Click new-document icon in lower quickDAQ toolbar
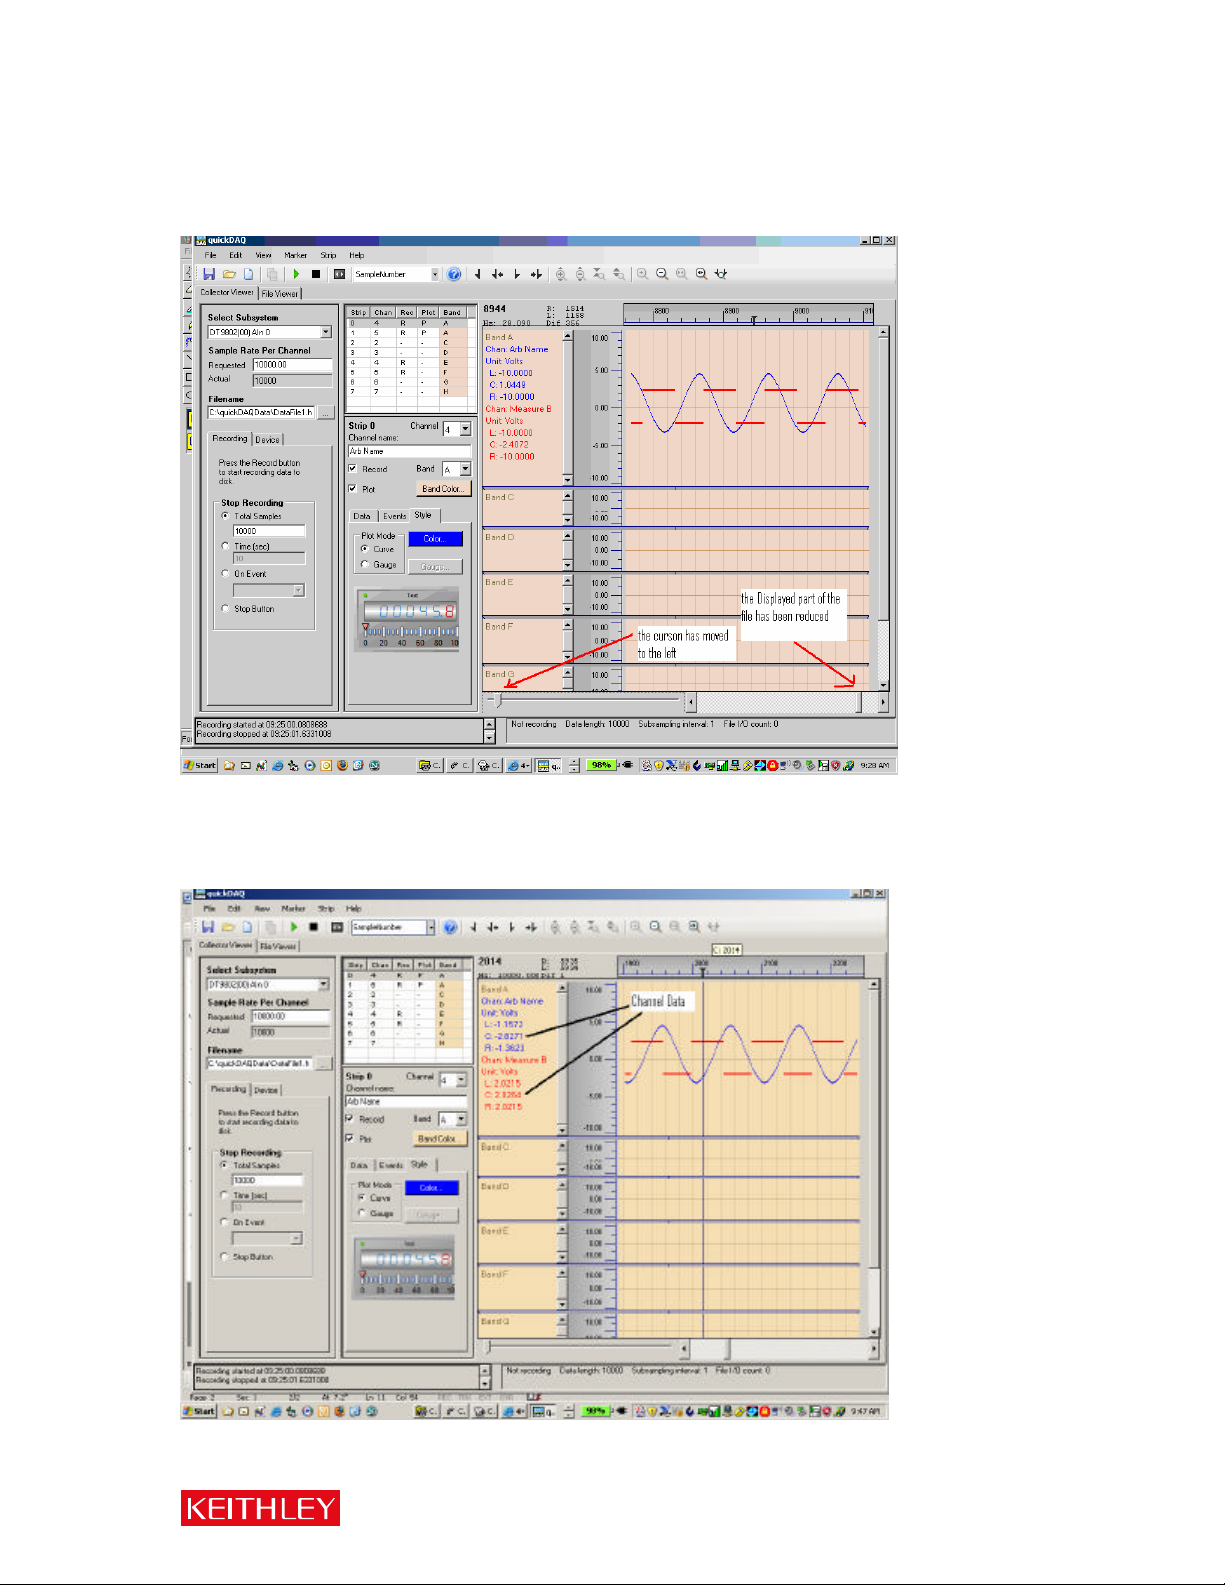 [x=247, y=927]
